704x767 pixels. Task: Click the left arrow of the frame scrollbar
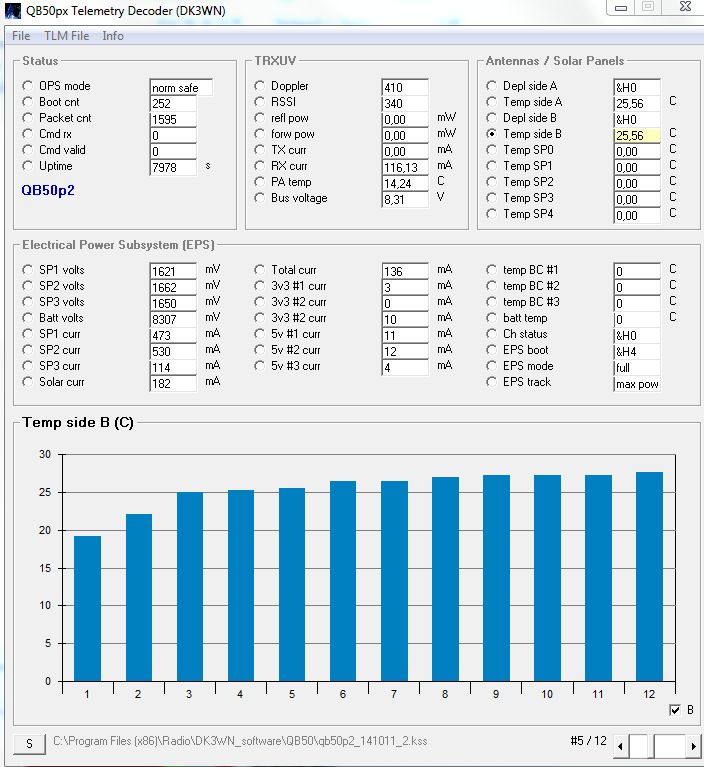(x=620, y=746)
